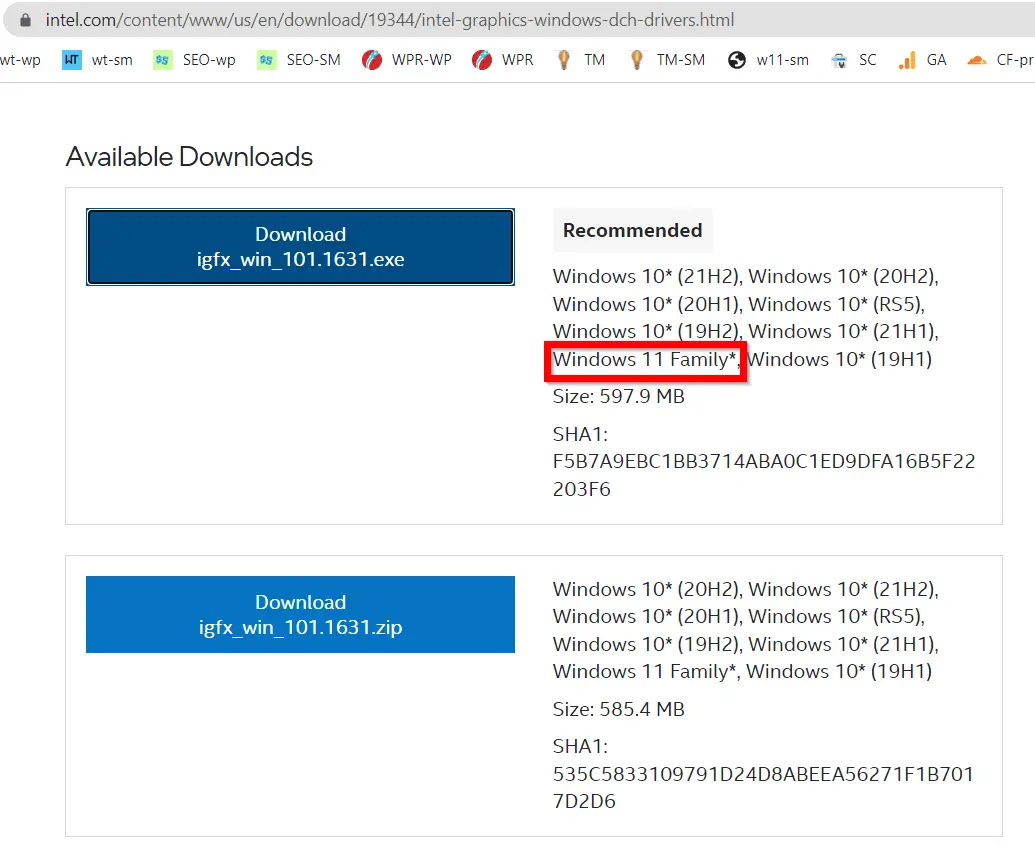The height and width of the screenshot is (868, 1035).
Task: Click Windows 10* (19H1) in the zip card
Action: tap(839, 671)
